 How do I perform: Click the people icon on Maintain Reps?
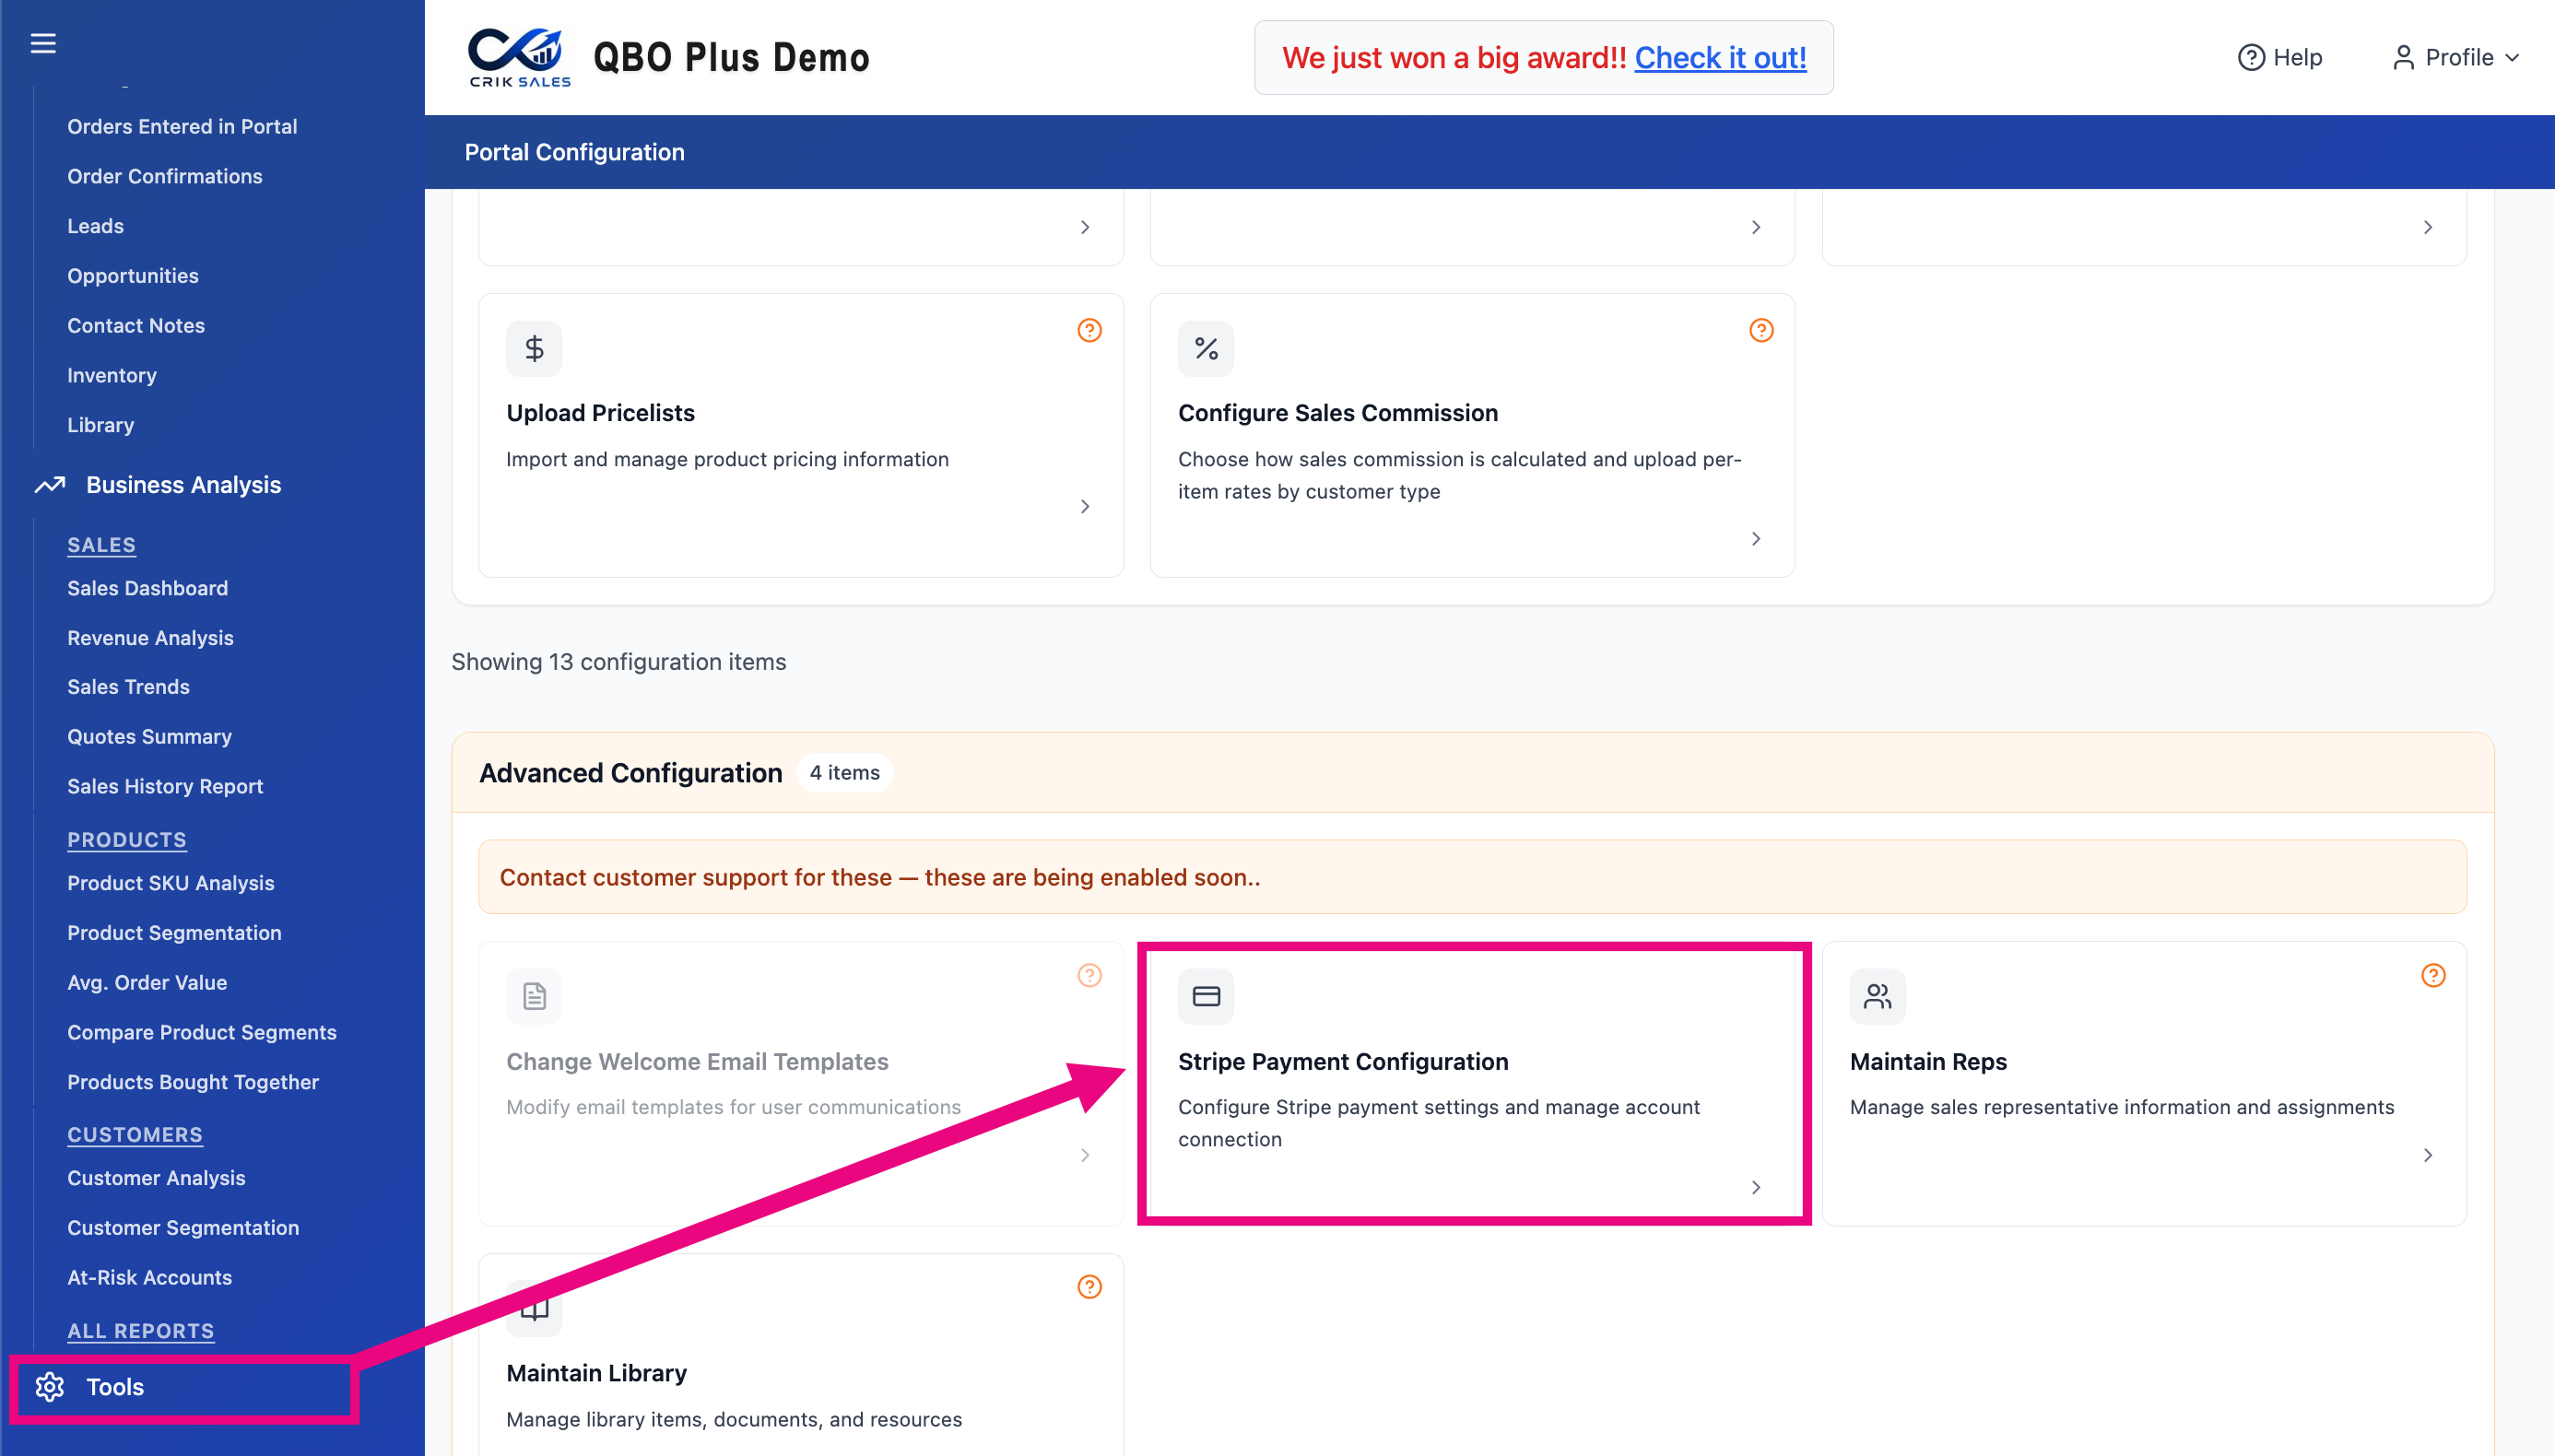[x=1877, y=996]
